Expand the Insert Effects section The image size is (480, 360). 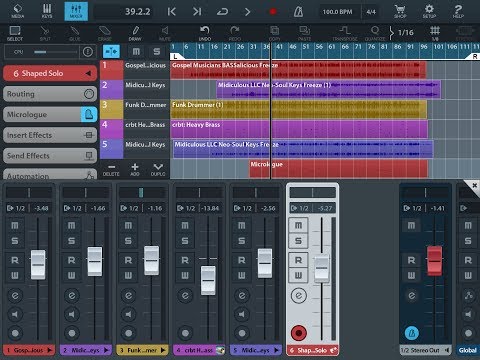click(50, 135)
